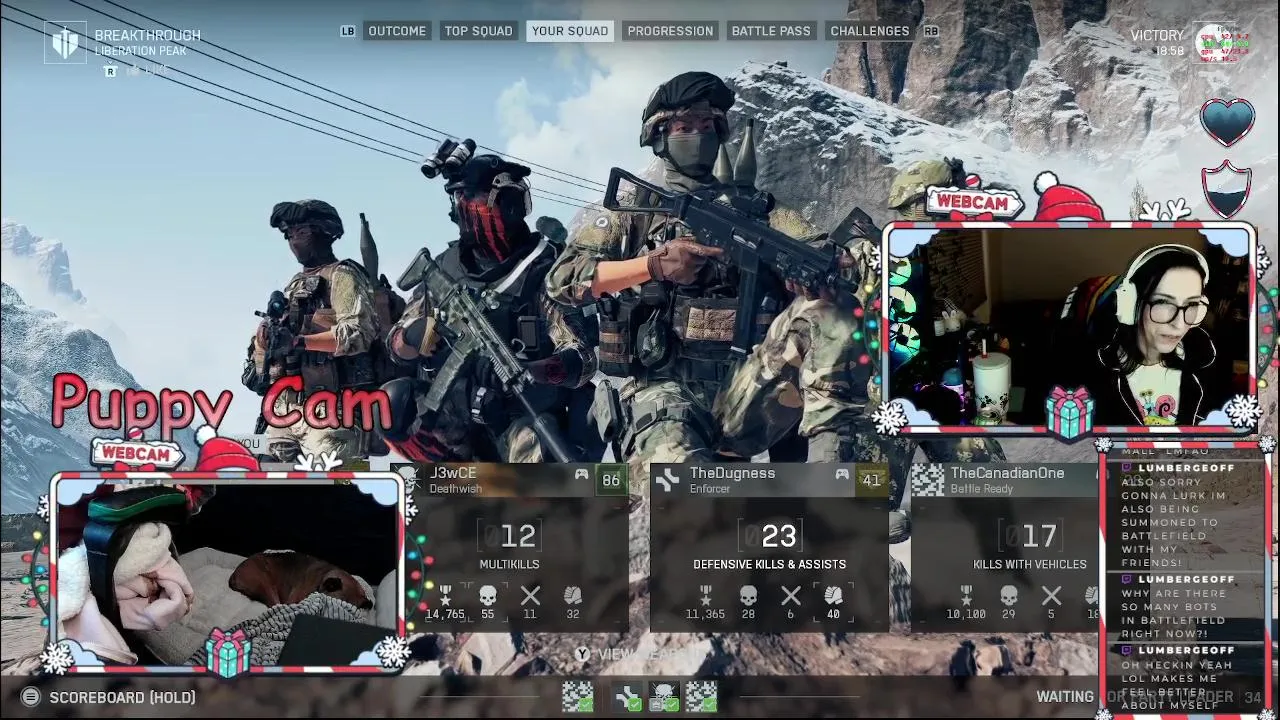Select player TheDugness's name
1280x720 pixels.
(732, 473)
